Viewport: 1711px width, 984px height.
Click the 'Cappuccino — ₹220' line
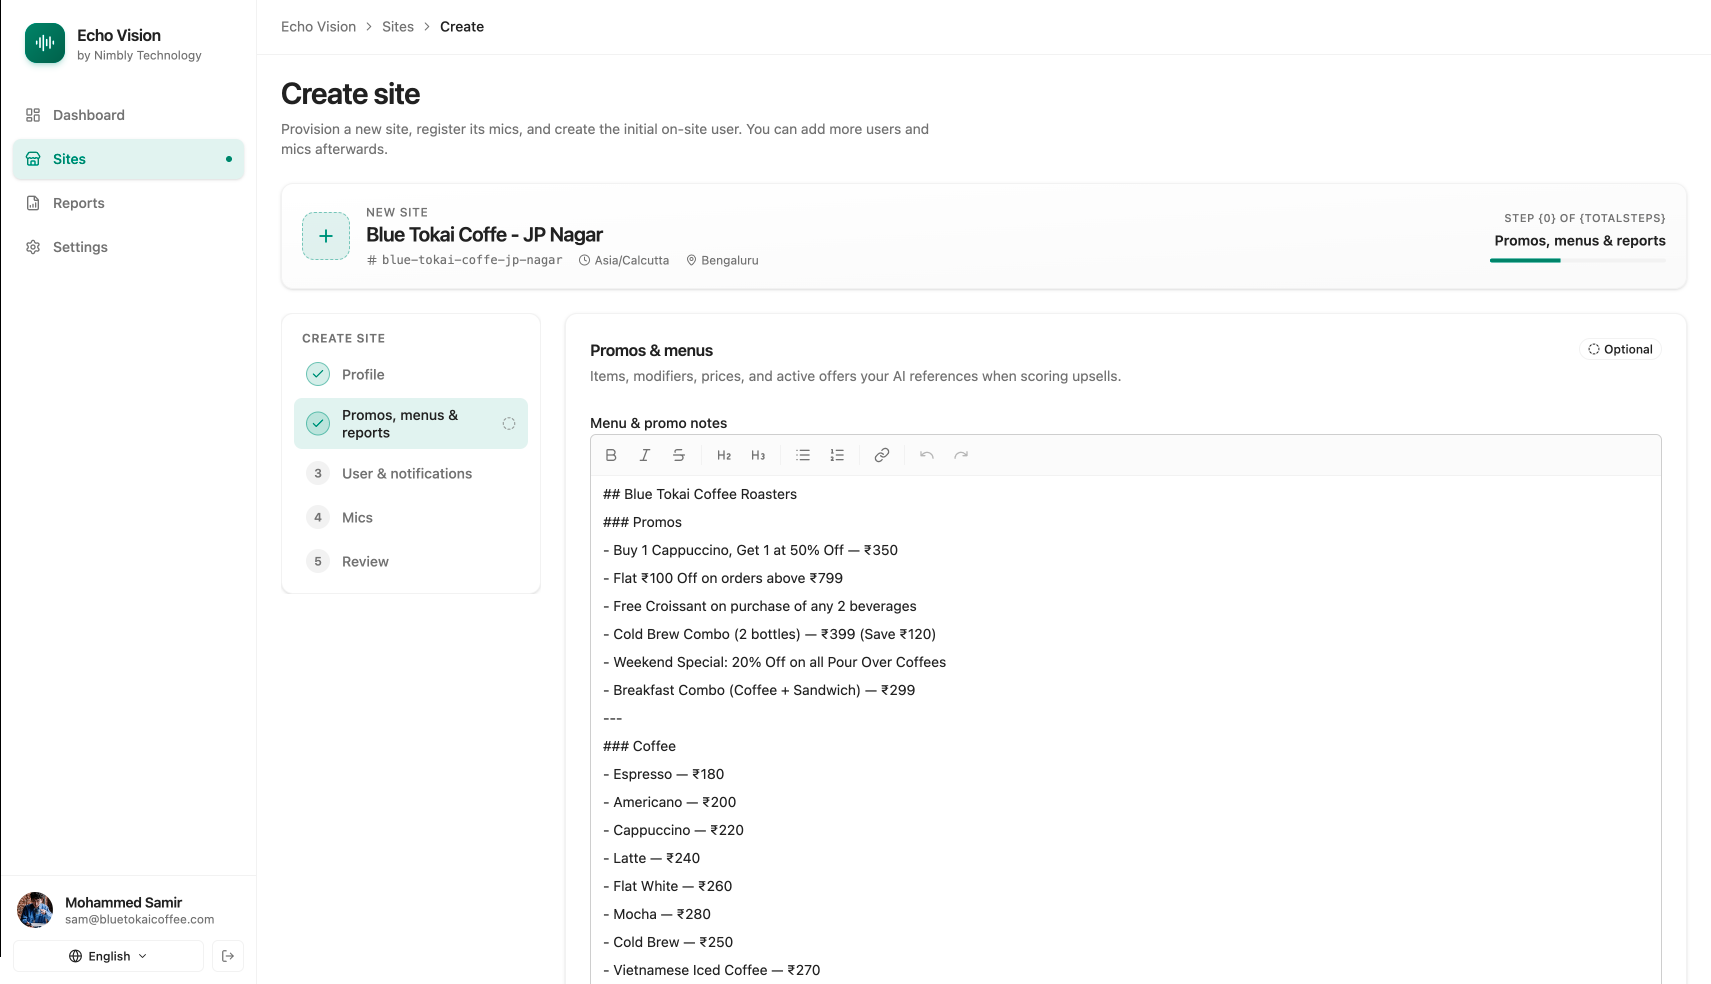coord(674,830)
